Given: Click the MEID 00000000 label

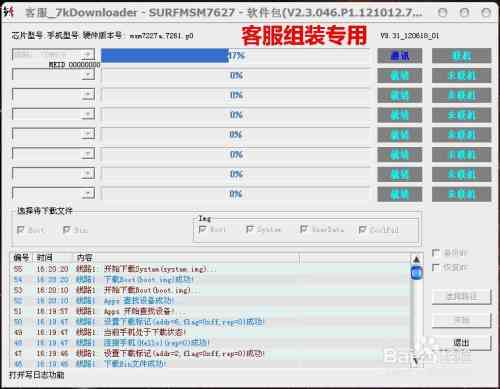Looking at the screenshot, I should coord(74,64).
